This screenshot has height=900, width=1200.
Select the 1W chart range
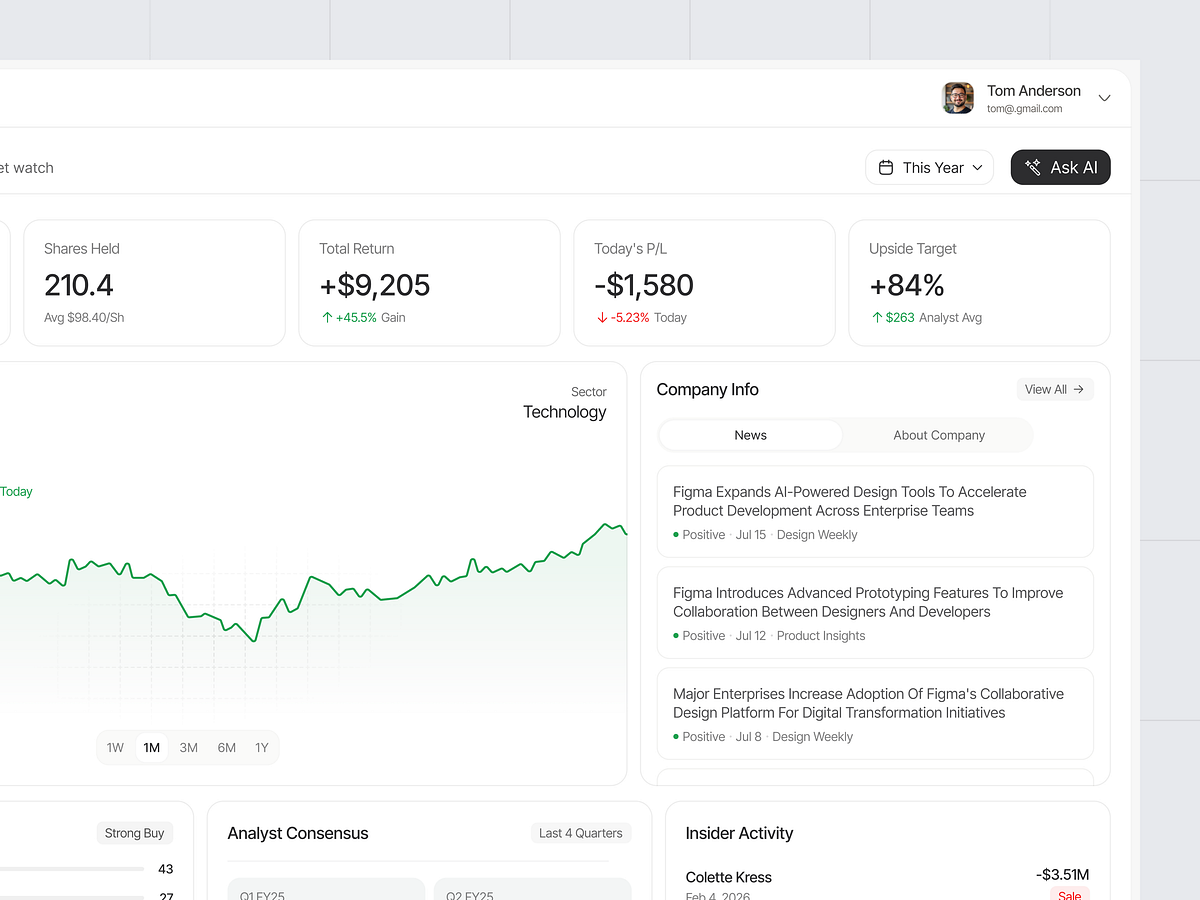pyautogui.click(x=115, y=748)
